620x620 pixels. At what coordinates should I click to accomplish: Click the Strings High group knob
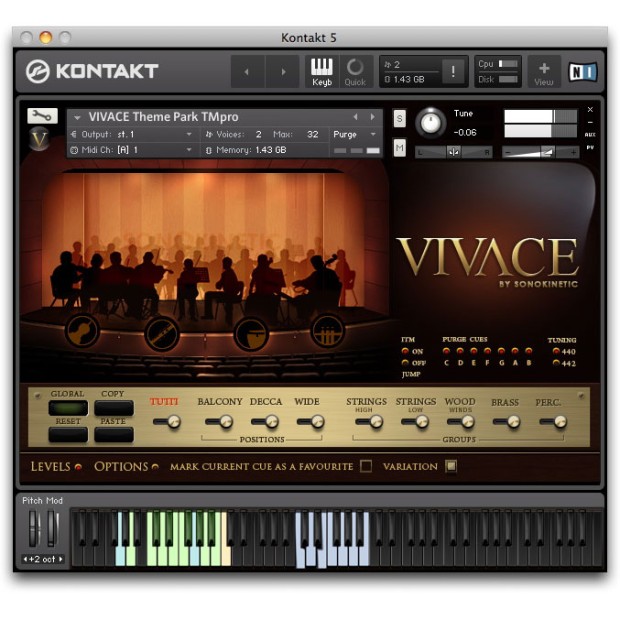pyautogui.click(x=375, y=422)
